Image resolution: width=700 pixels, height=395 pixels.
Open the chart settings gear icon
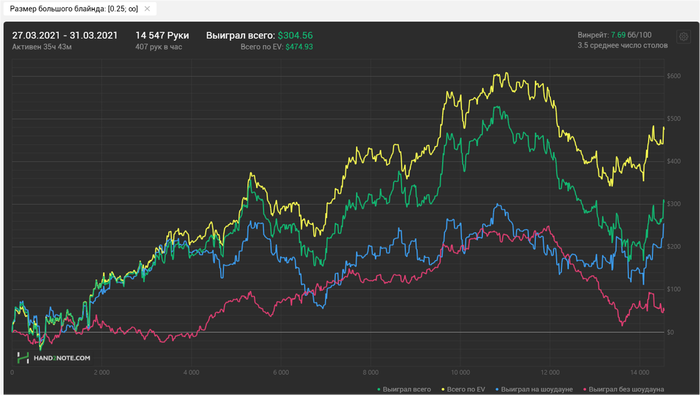(x=683, y=37)
